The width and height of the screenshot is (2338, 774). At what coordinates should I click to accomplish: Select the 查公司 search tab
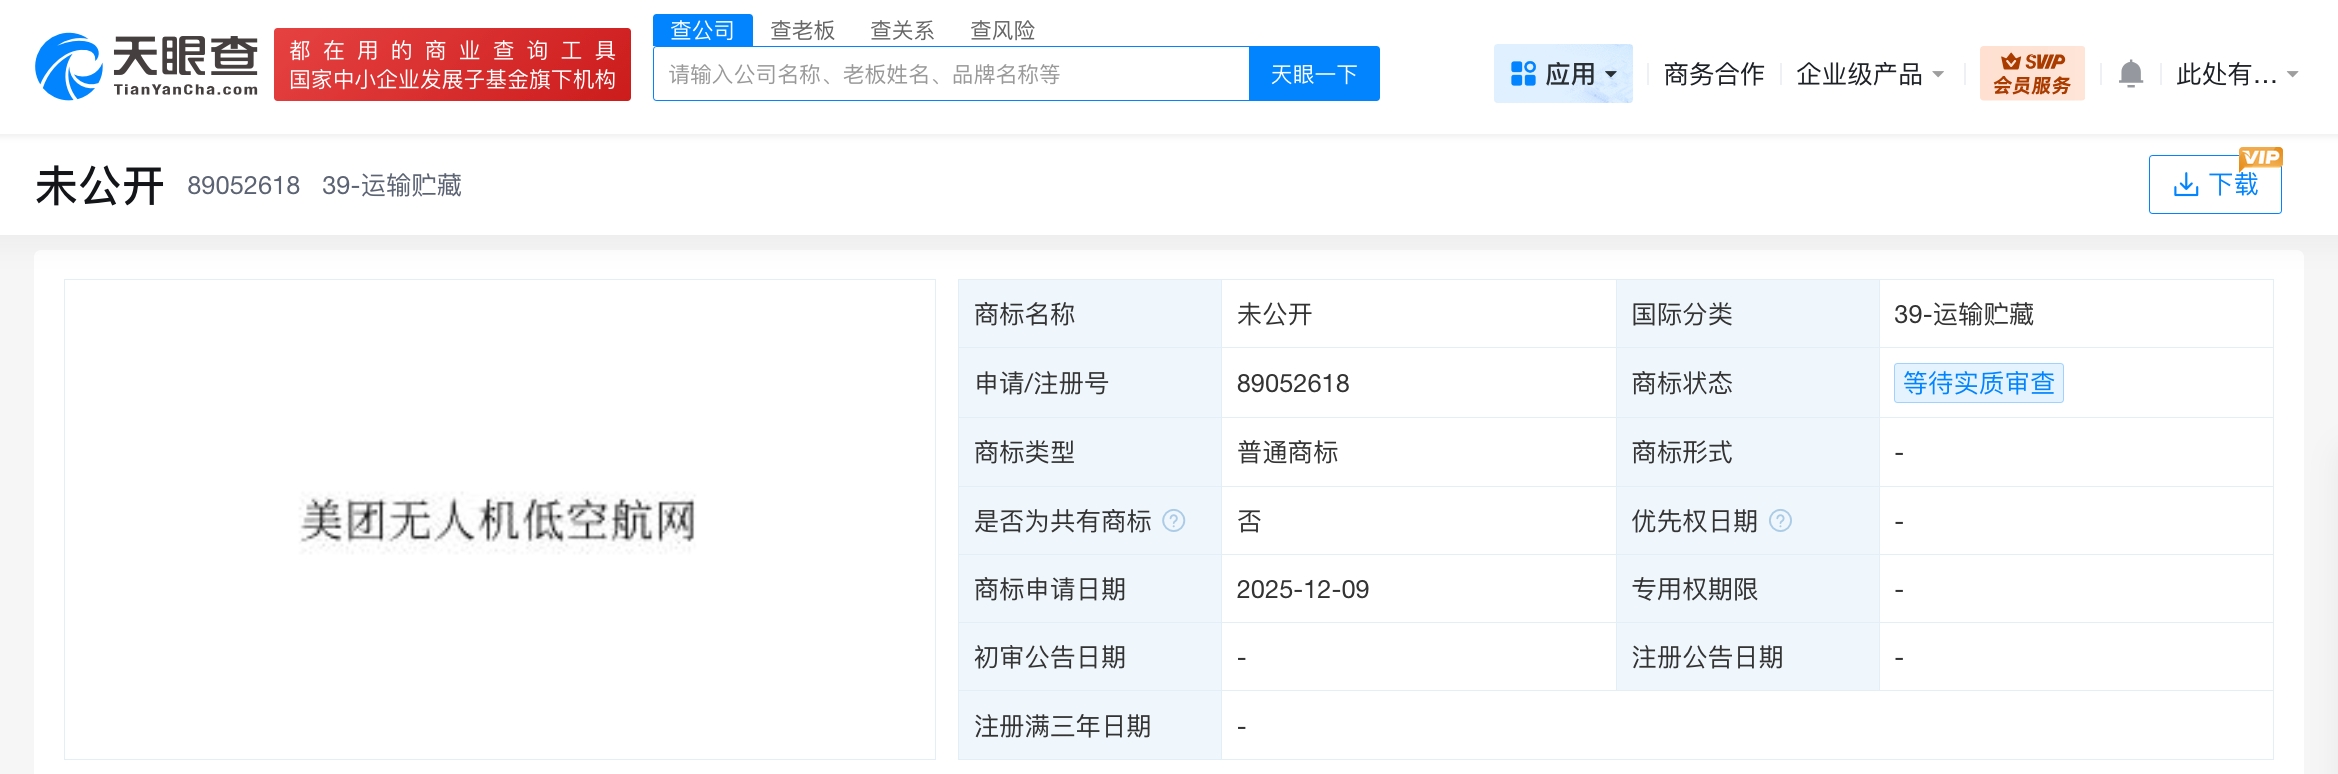coord(702,30)
